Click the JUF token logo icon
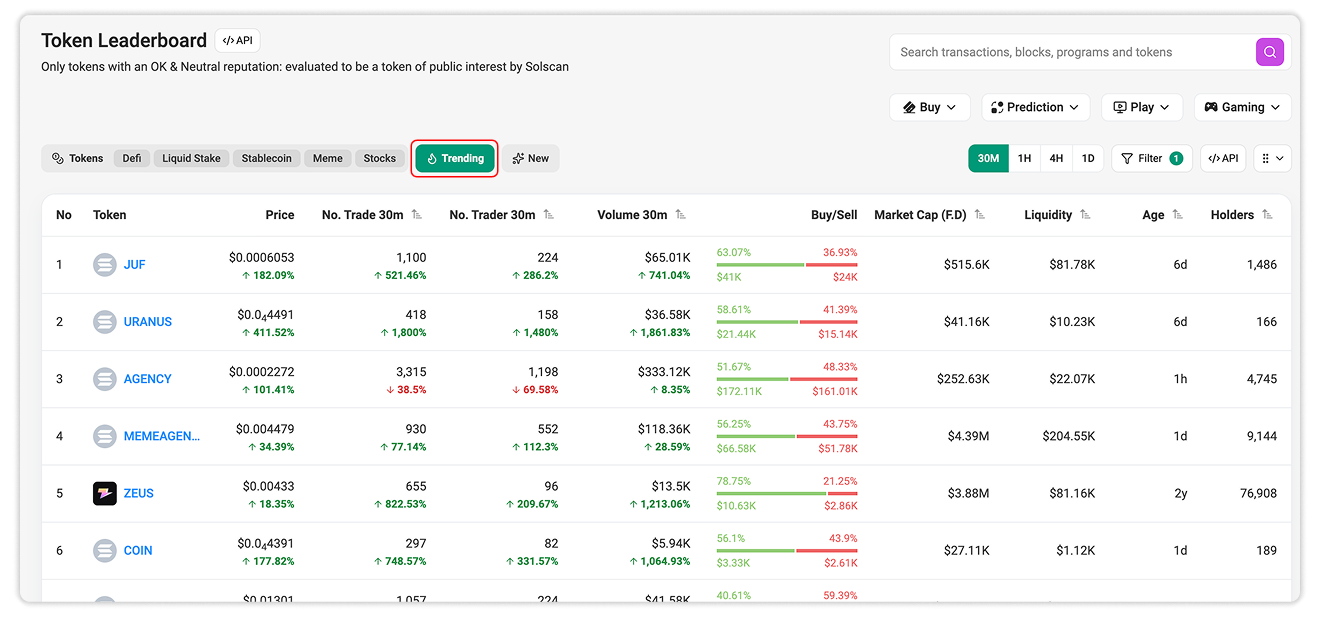Image resolution: width=1320 pixels, height=617 pixels. click(x=105, y=265)
